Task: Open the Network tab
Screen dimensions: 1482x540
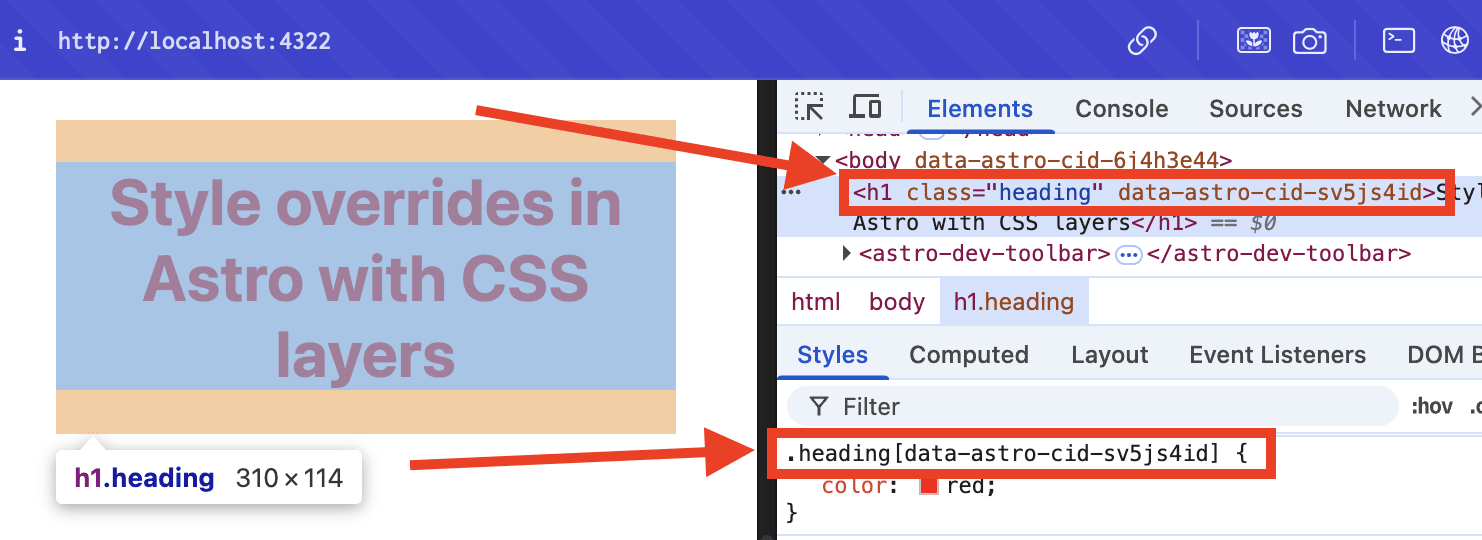Action: tap(1393, 109)
